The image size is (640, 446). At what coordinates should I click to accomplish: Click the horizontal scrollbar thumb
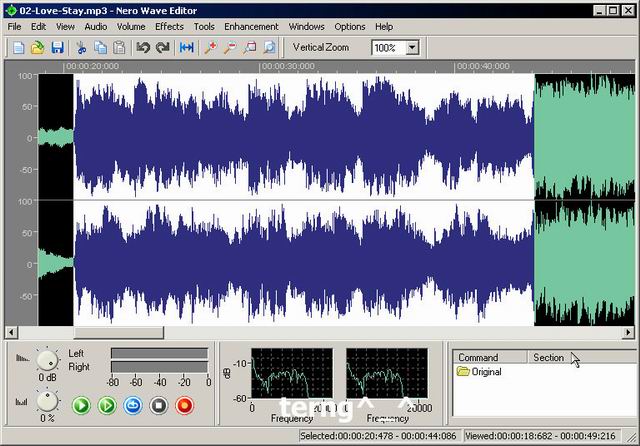tap(119, 333)
